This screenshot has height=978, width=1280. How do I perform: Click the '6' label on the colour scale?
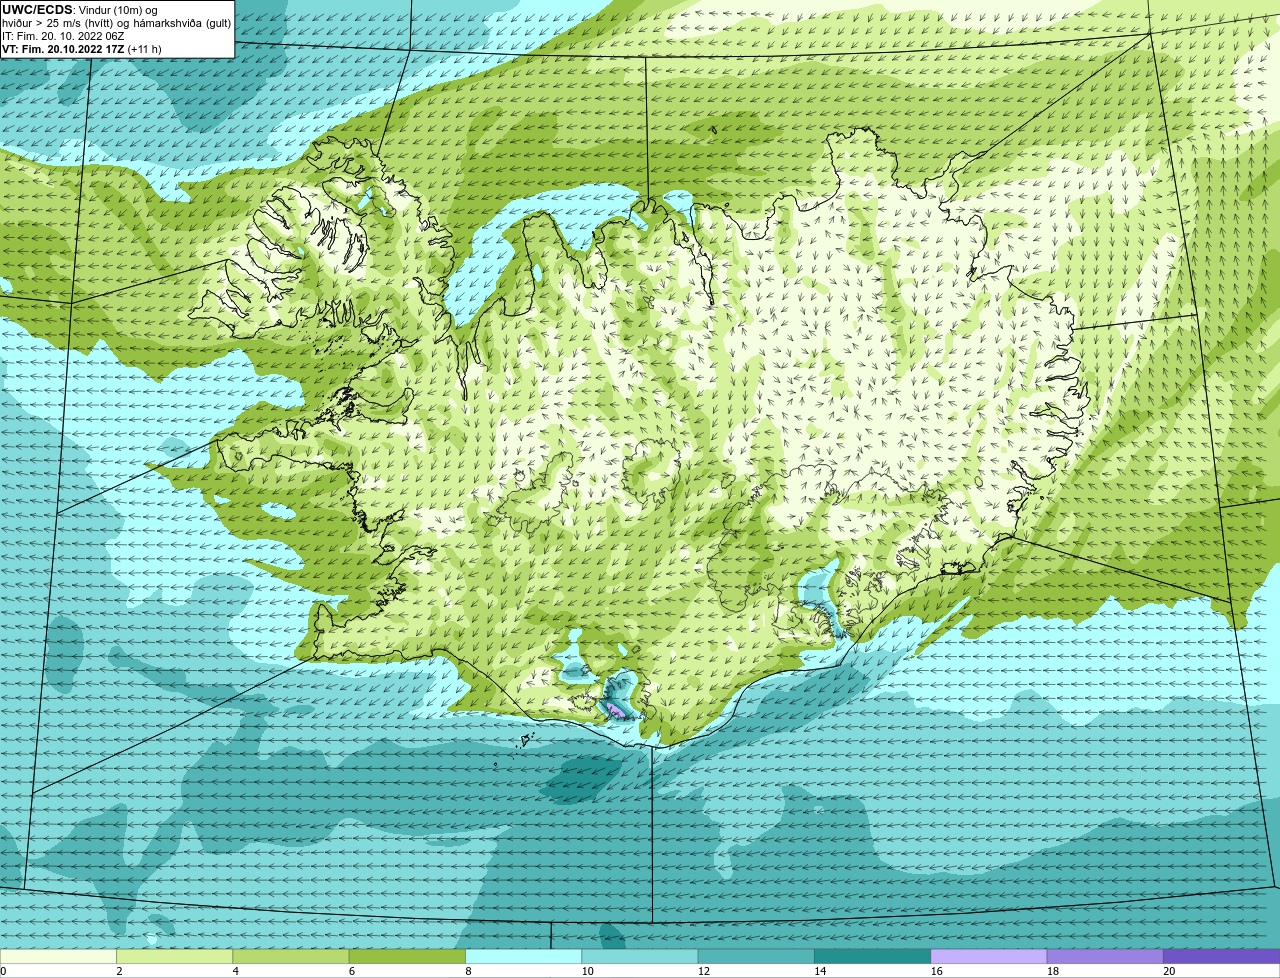click(351, 971)
